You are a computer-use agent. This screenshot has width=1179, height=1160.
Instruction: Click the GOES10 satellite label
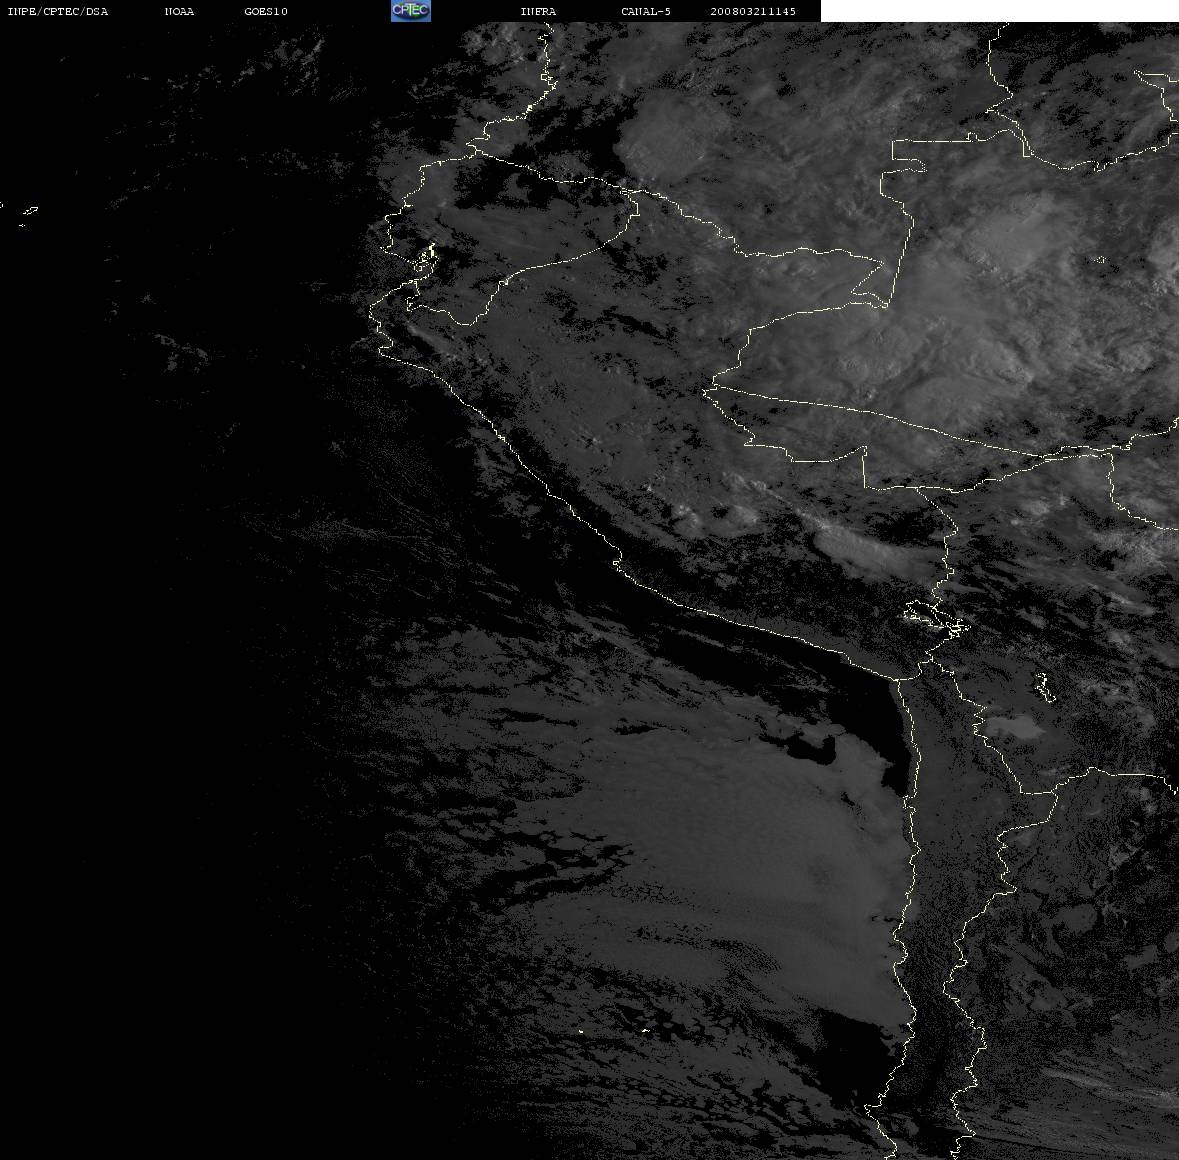[266, 11]
